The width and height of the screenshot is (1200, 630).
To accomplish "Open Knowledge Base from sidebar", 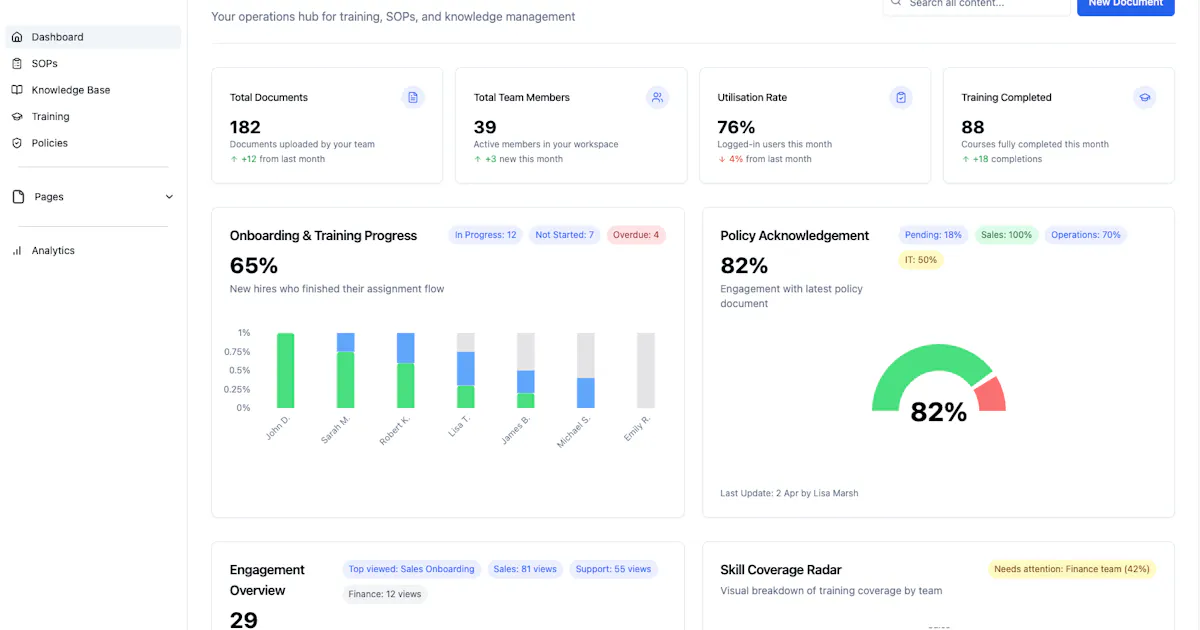I will click(x=93, y=90).
